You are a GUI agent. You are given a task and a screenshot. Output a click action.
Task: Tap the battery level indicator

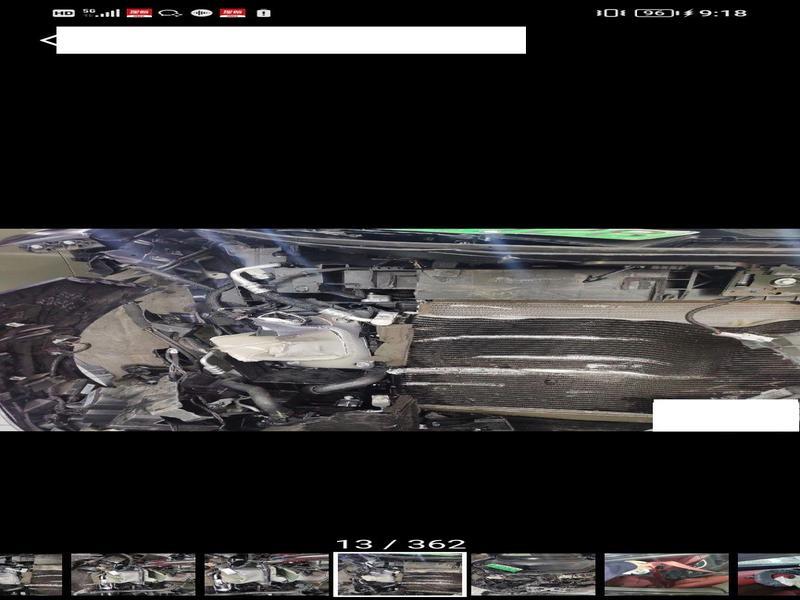point(655,13)
